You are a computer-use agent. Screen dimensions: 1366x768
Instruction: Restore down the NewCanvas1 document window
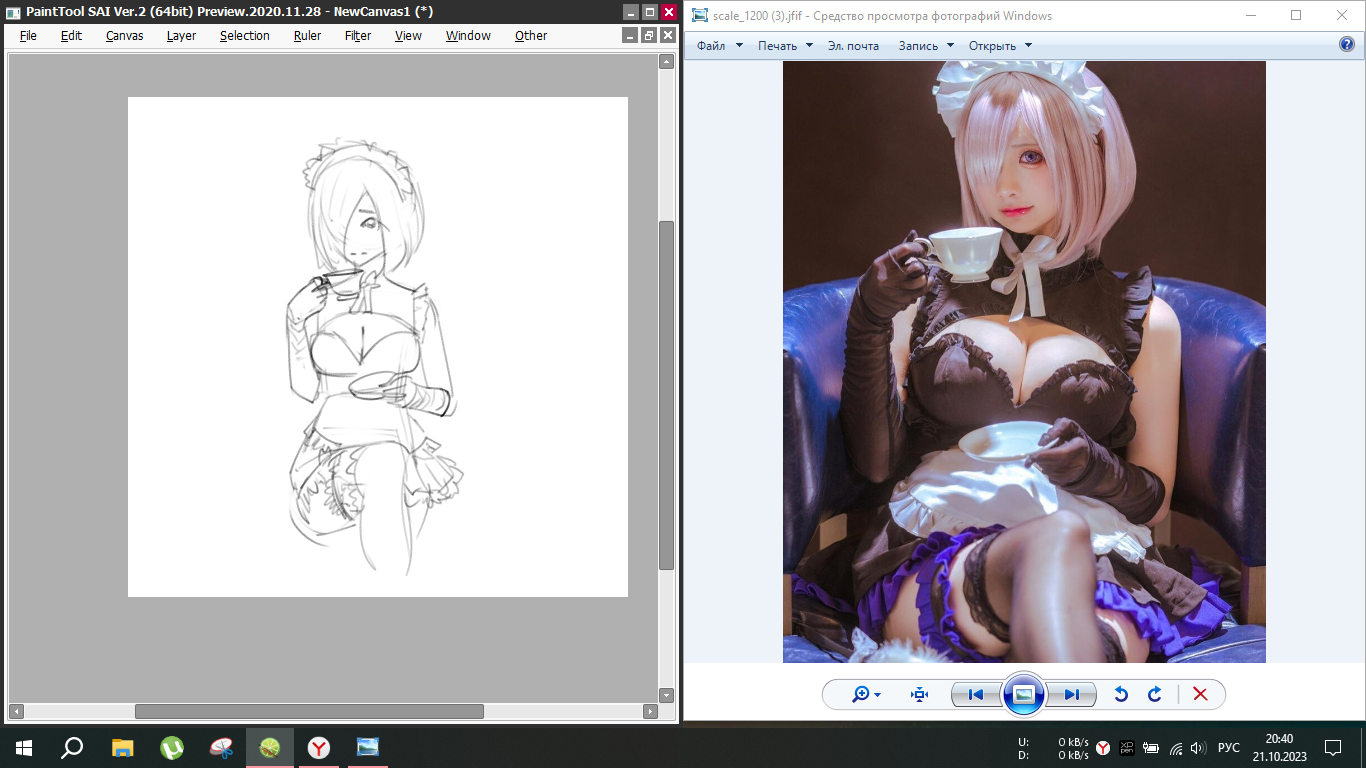pos(649,35)
